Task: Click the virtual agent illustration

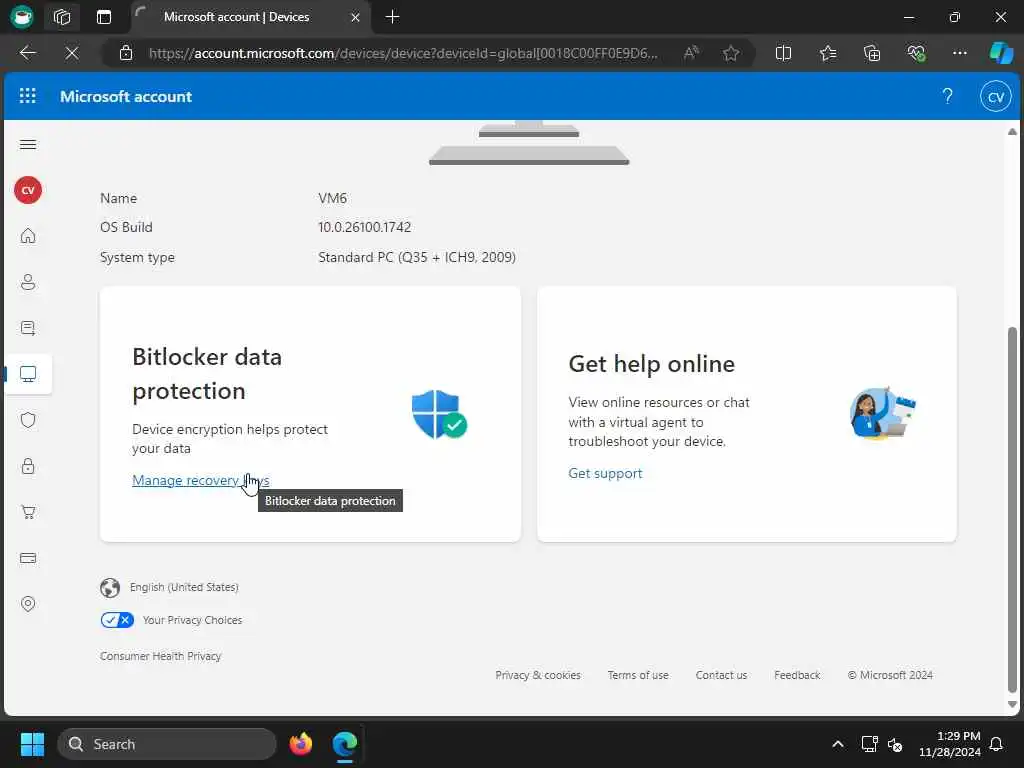Action: 882,413
